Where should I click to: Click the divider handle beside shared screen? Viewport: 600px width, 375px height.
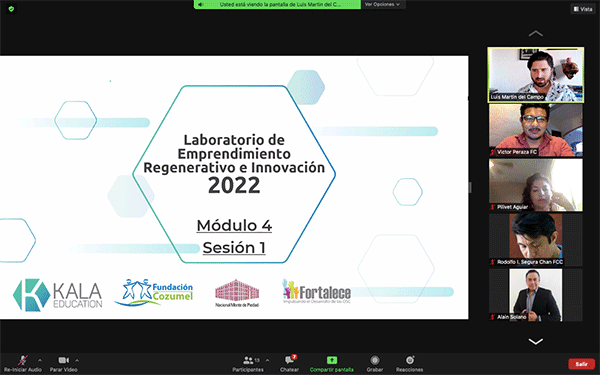(470, 187)
